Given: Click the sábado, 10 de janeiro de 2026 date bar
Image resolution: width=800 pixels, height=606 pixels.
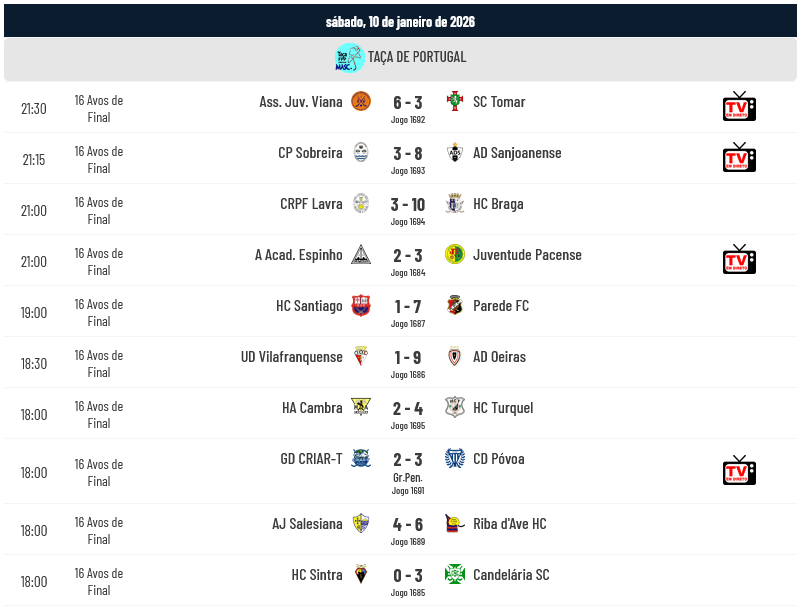Looking at the screenshot, I should pos(400,21).
